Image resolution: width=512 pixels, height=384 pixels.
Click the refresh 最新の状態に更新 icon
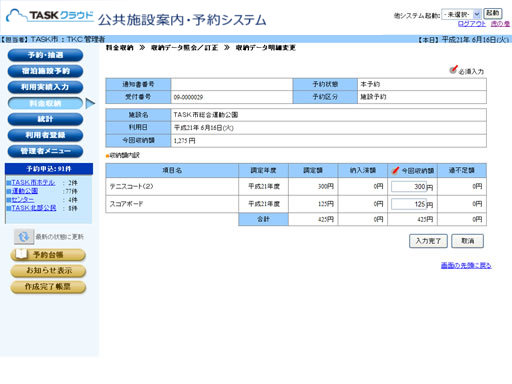point(24,237)
